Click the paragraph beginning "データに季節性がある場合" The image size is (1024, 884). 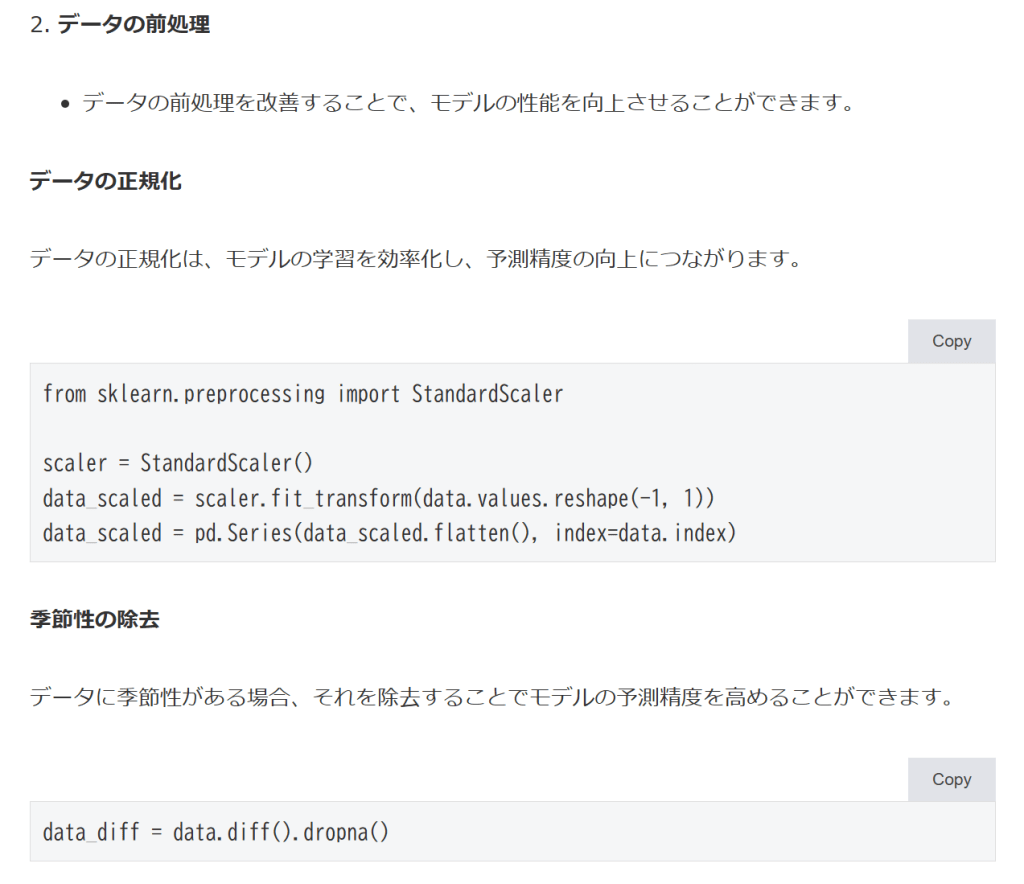point(490,697)
